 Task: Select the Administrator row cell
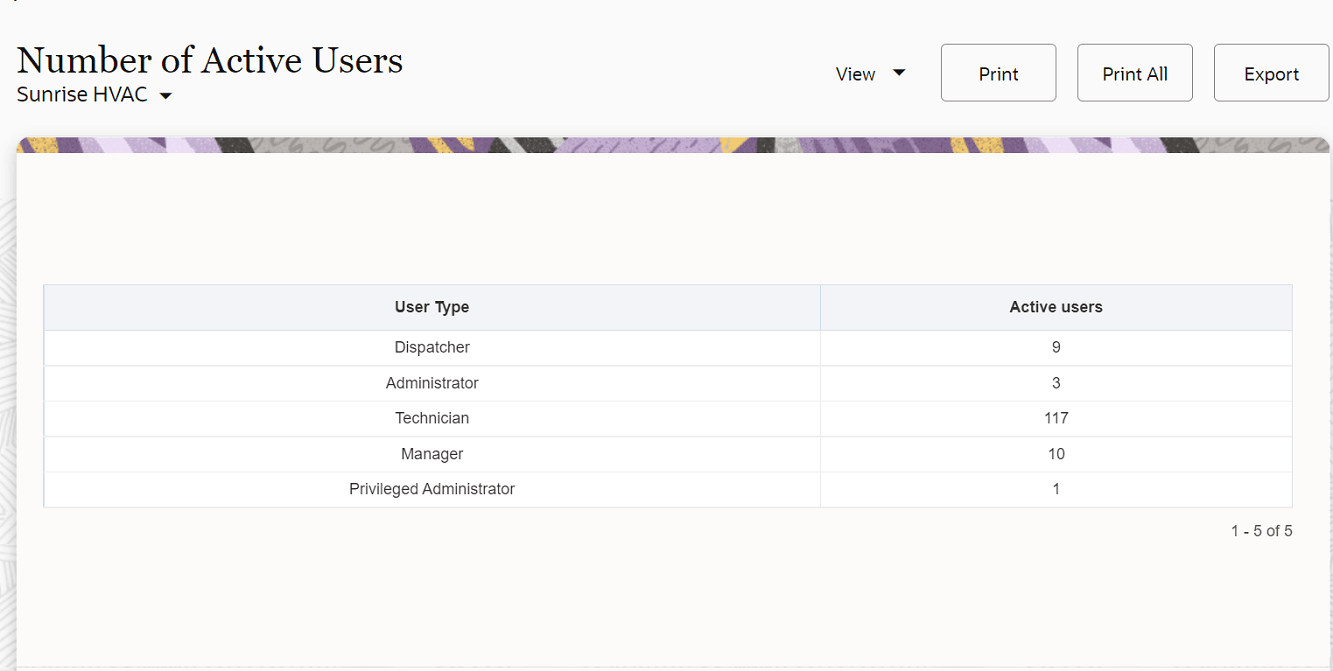tap(431, 383)
